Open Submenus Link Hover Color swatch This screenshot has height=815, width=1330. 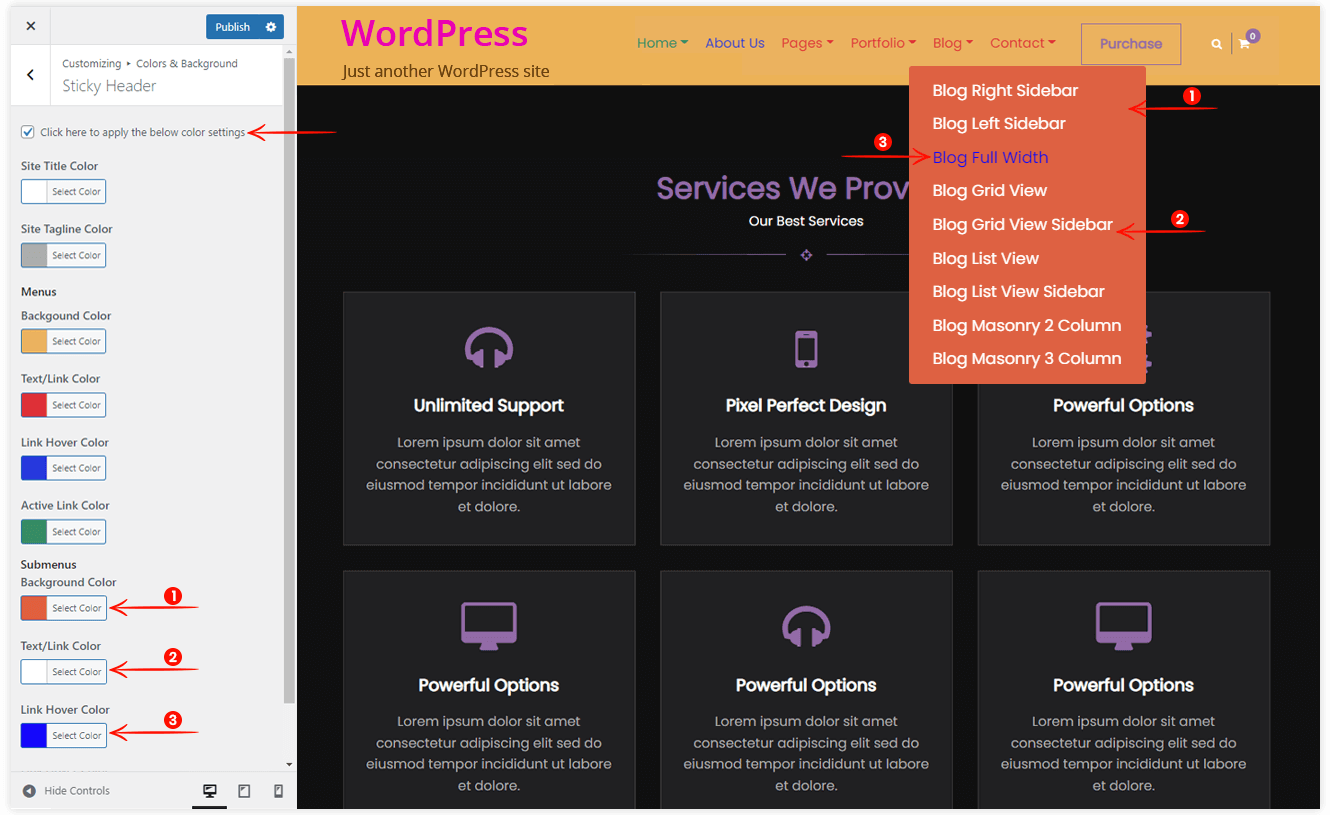click(34, 735)
